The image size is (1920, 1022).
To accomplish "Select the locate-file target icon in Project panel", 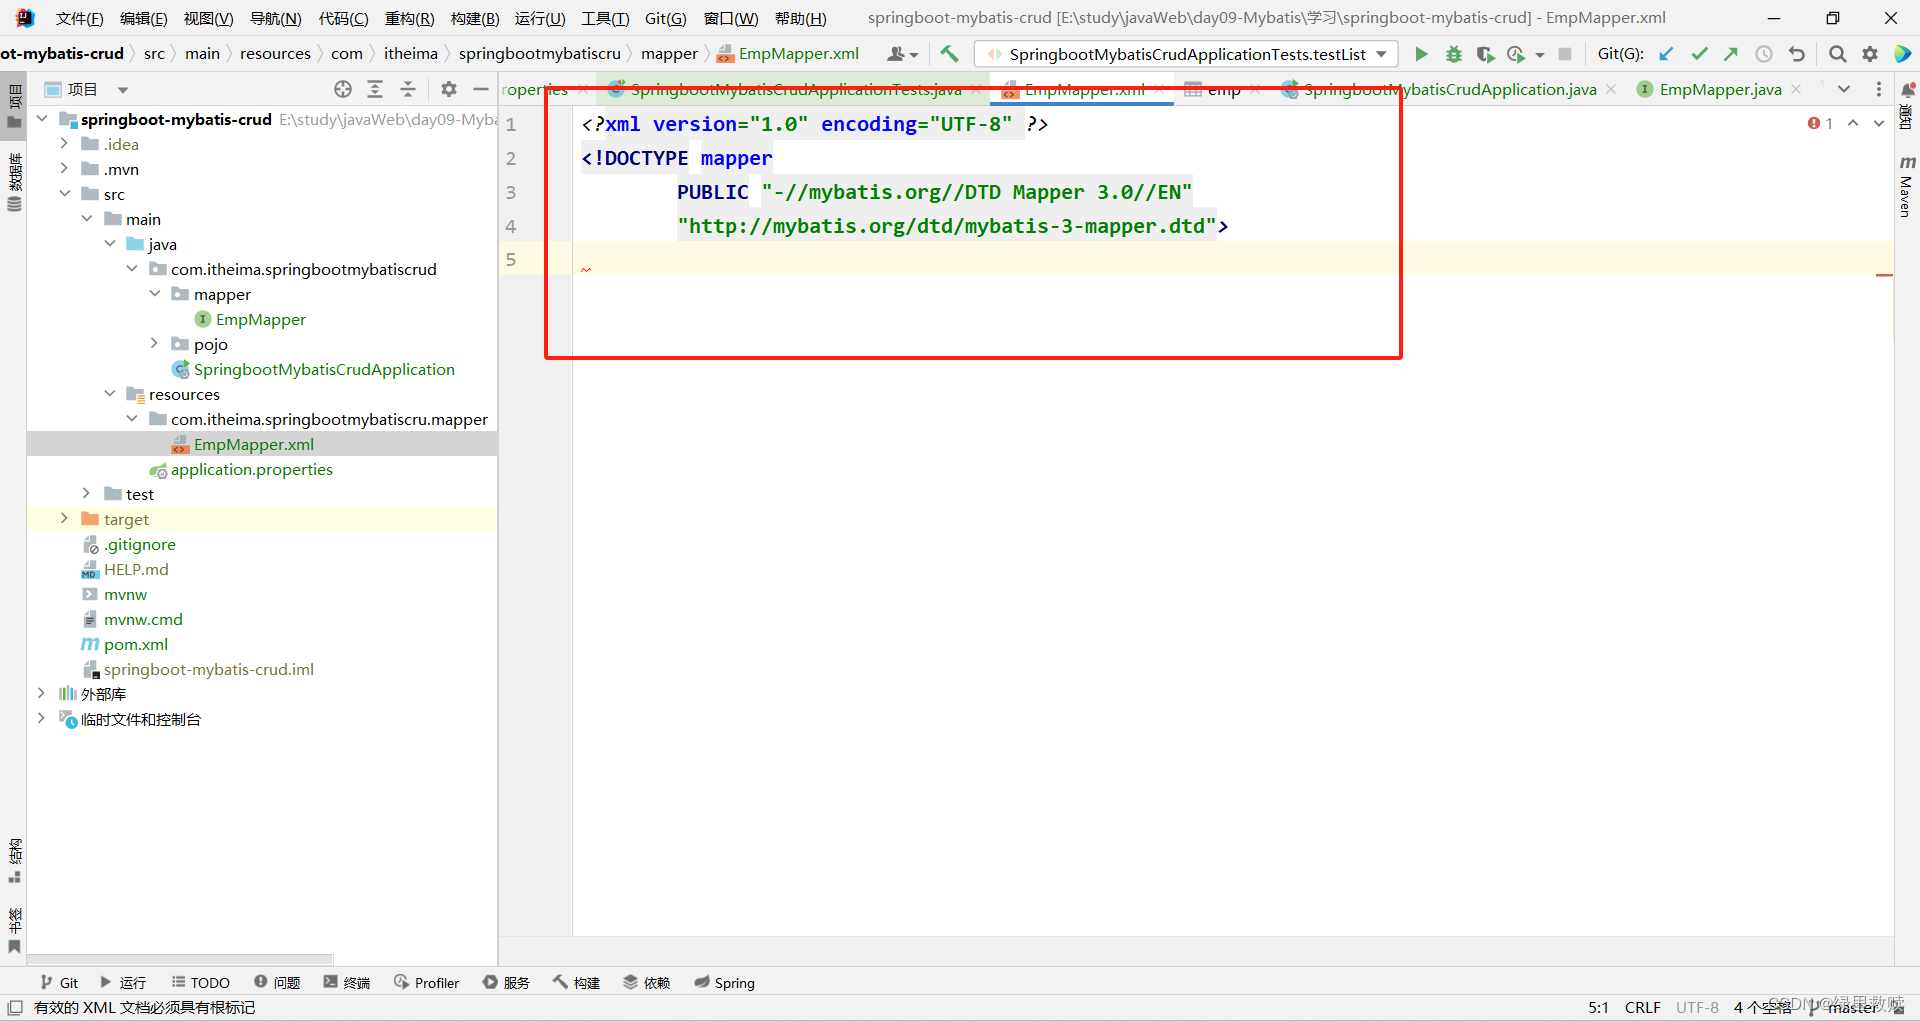I will point(342,89).
